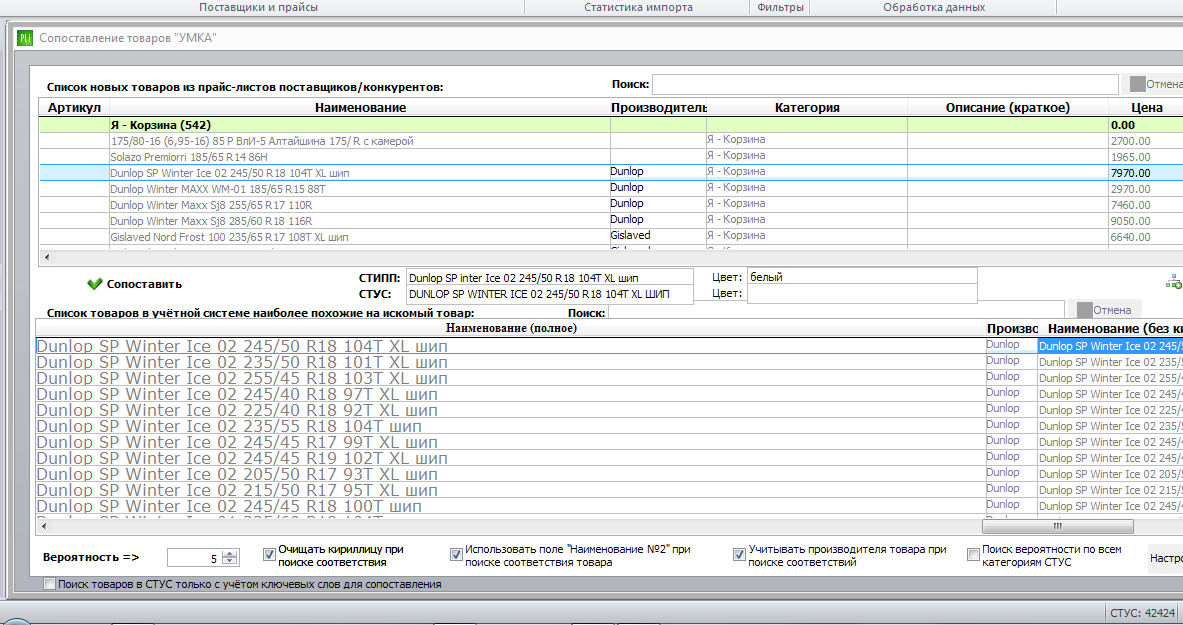The image size is (1183, 625).
Task: Select row 'Dunlop Winter Maxx Sj8 255/65 R17 110R'
Action: (x=611, y=205)
